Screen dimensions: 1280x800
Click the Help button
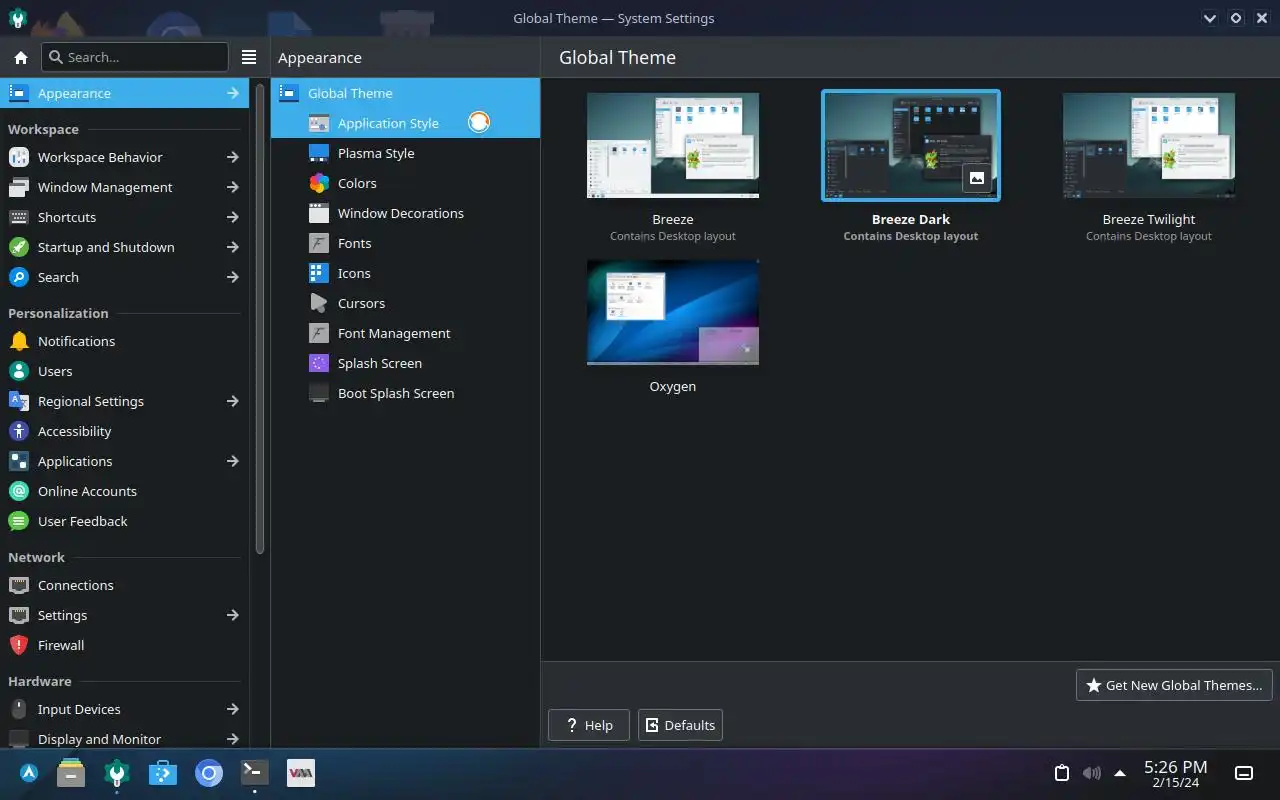[589, 725]
